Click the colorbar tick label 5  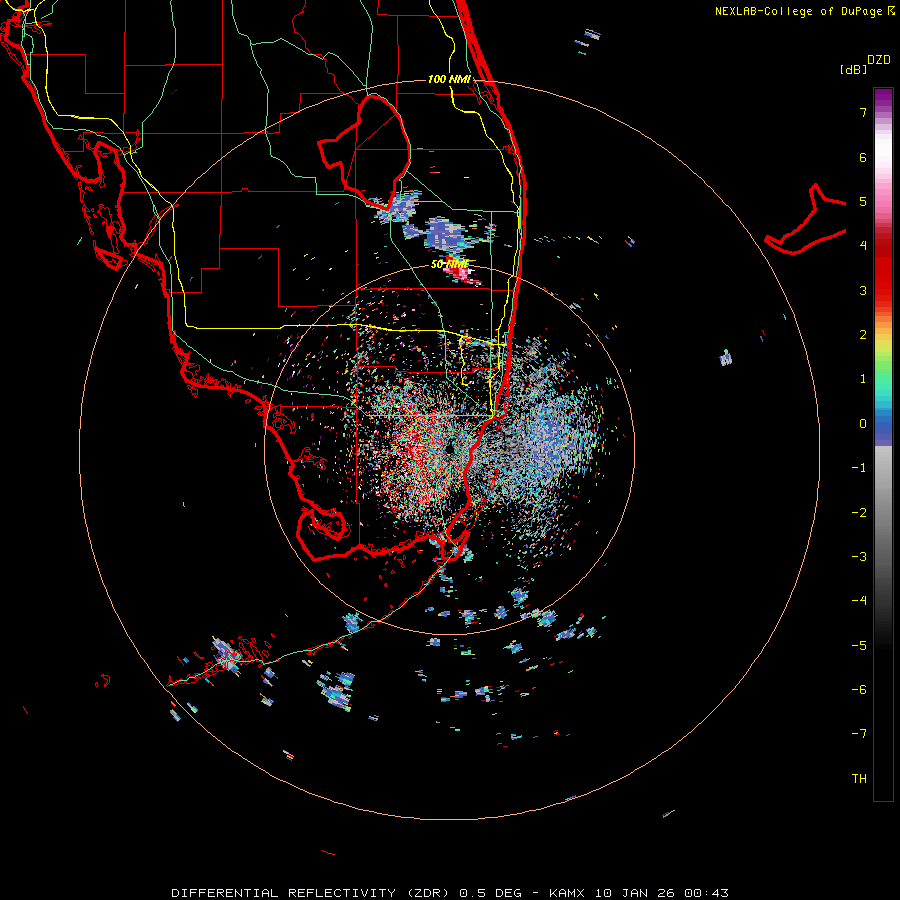(x=863, y=201)
